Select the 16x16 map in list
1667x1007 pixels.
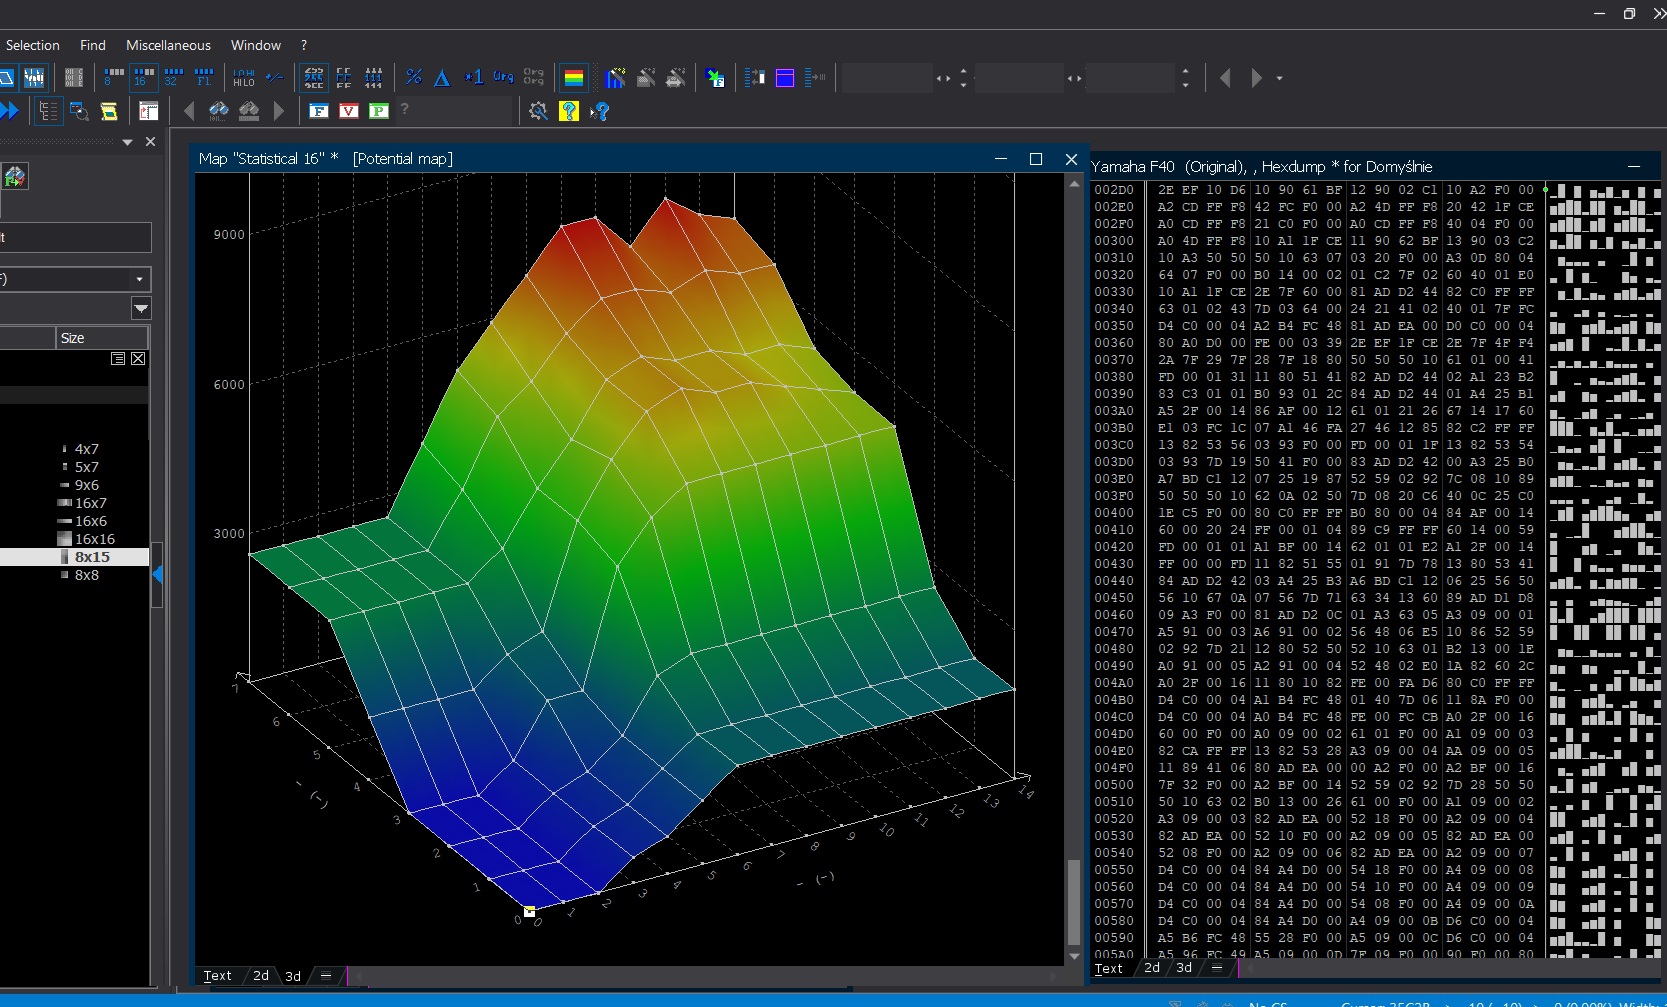(94, 539)
